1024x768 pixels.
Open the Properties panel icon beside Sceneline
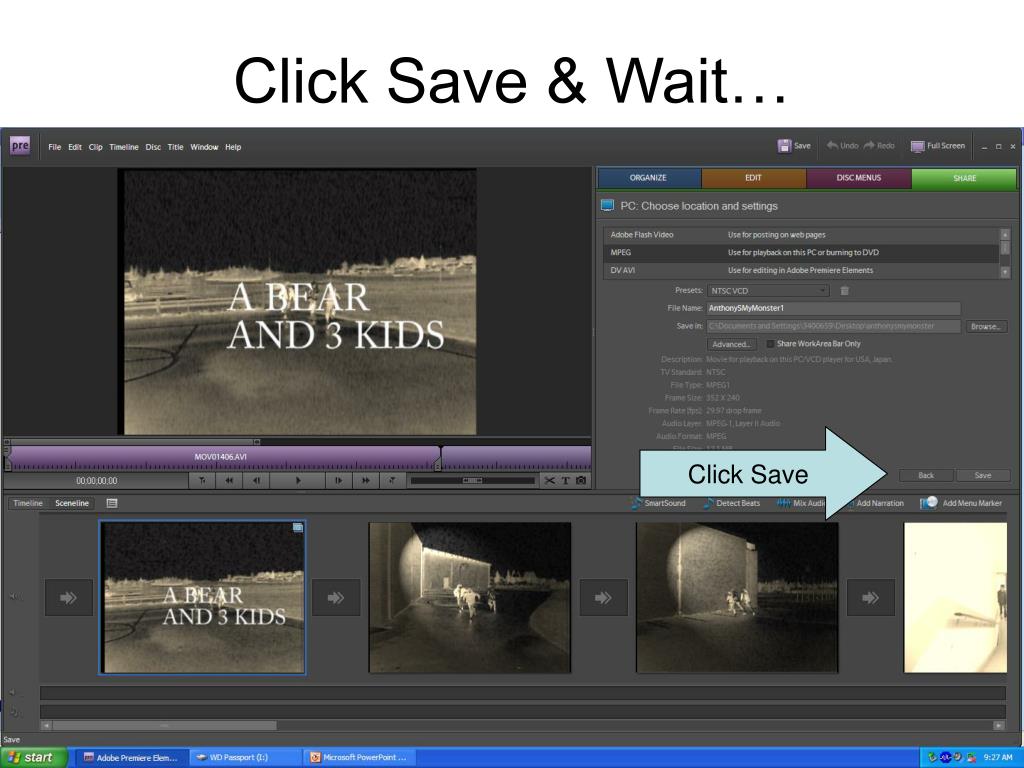112,503
